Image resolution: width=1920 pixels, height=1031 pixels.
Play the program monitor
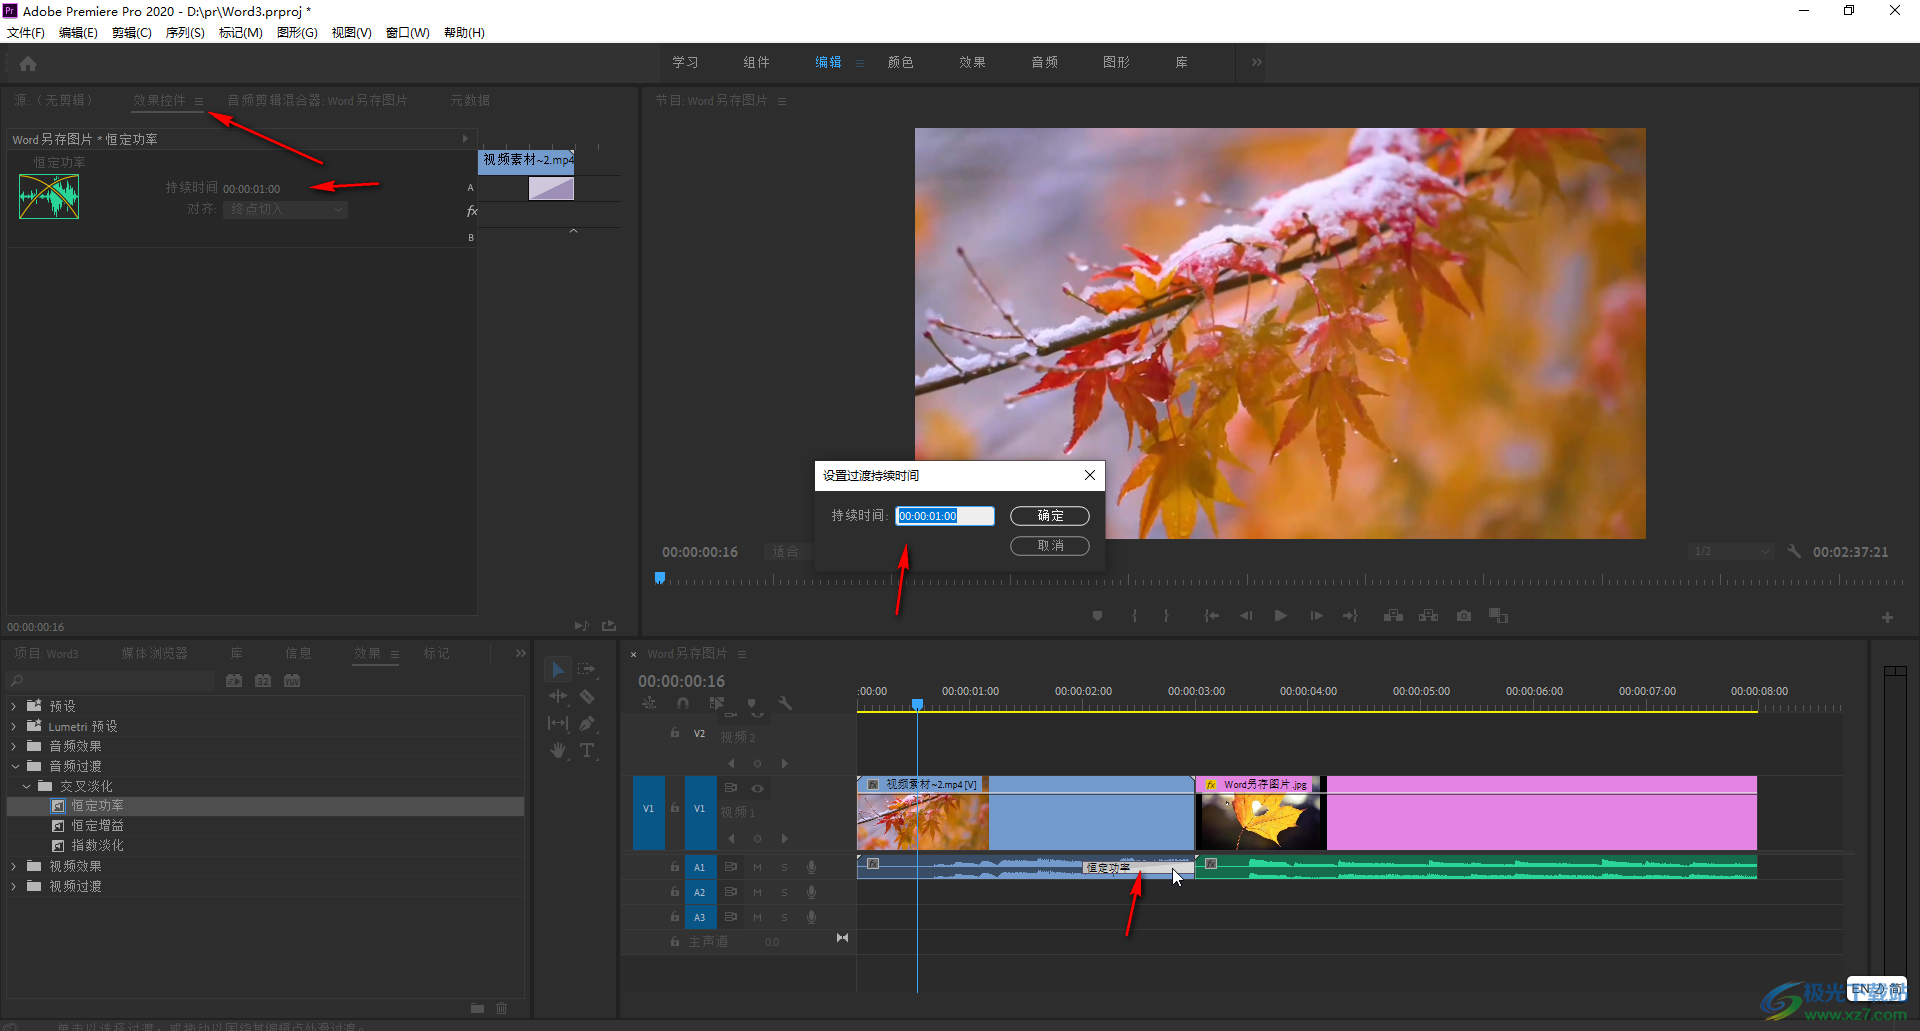point(1280,616)
